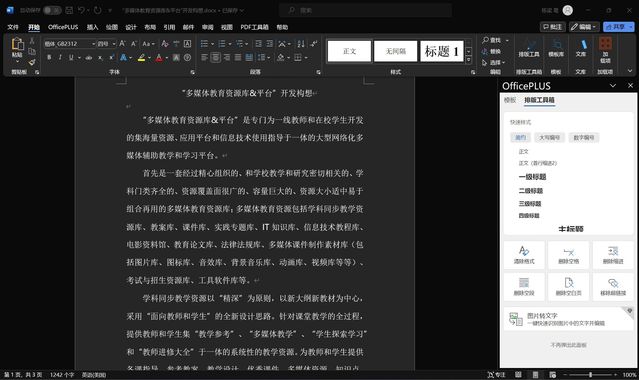Apply the 一级标题 quick style

[x=532, y=177]
